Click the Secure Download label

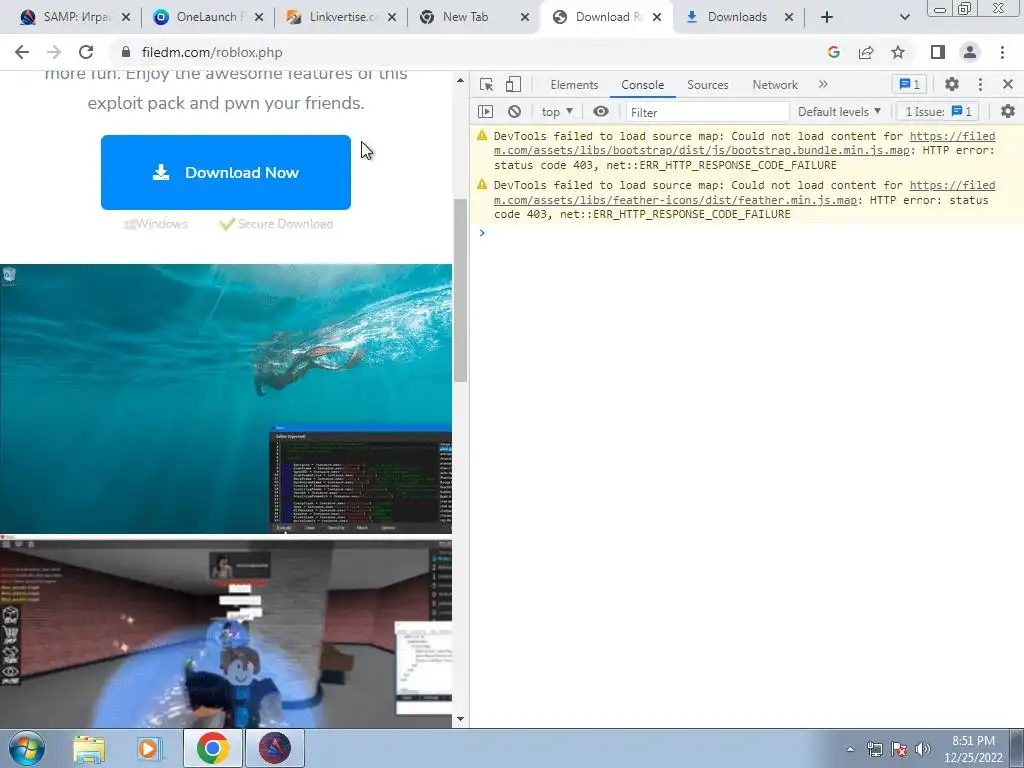click(x=285, y=224)
